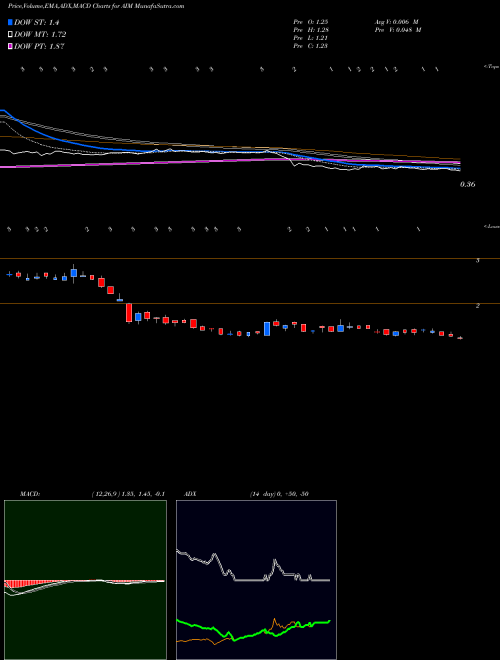Click the MACD panel heading label
Screen dimensions: 500x660
point(30,494)
